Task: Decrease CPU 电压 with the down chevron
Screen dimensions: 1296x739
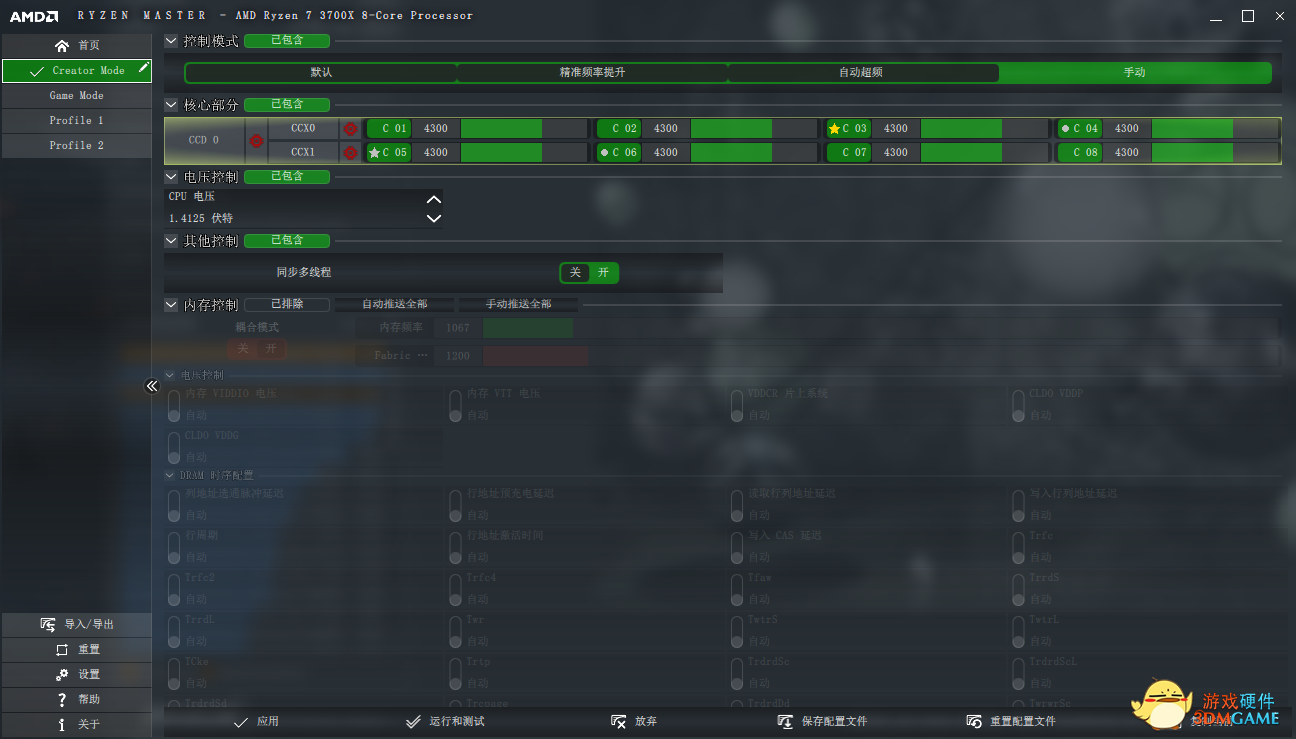Action: [433, 218]
